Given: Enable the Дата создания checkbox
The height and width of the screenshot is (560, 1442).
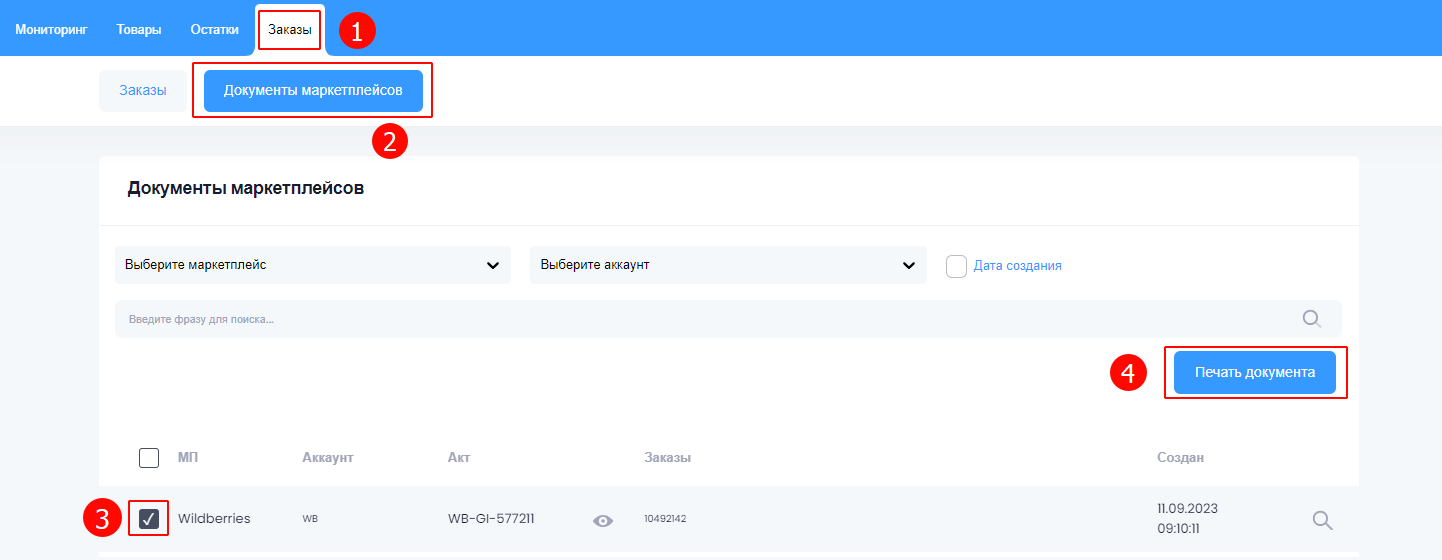Looking at the screenshot, I should 956,266.
